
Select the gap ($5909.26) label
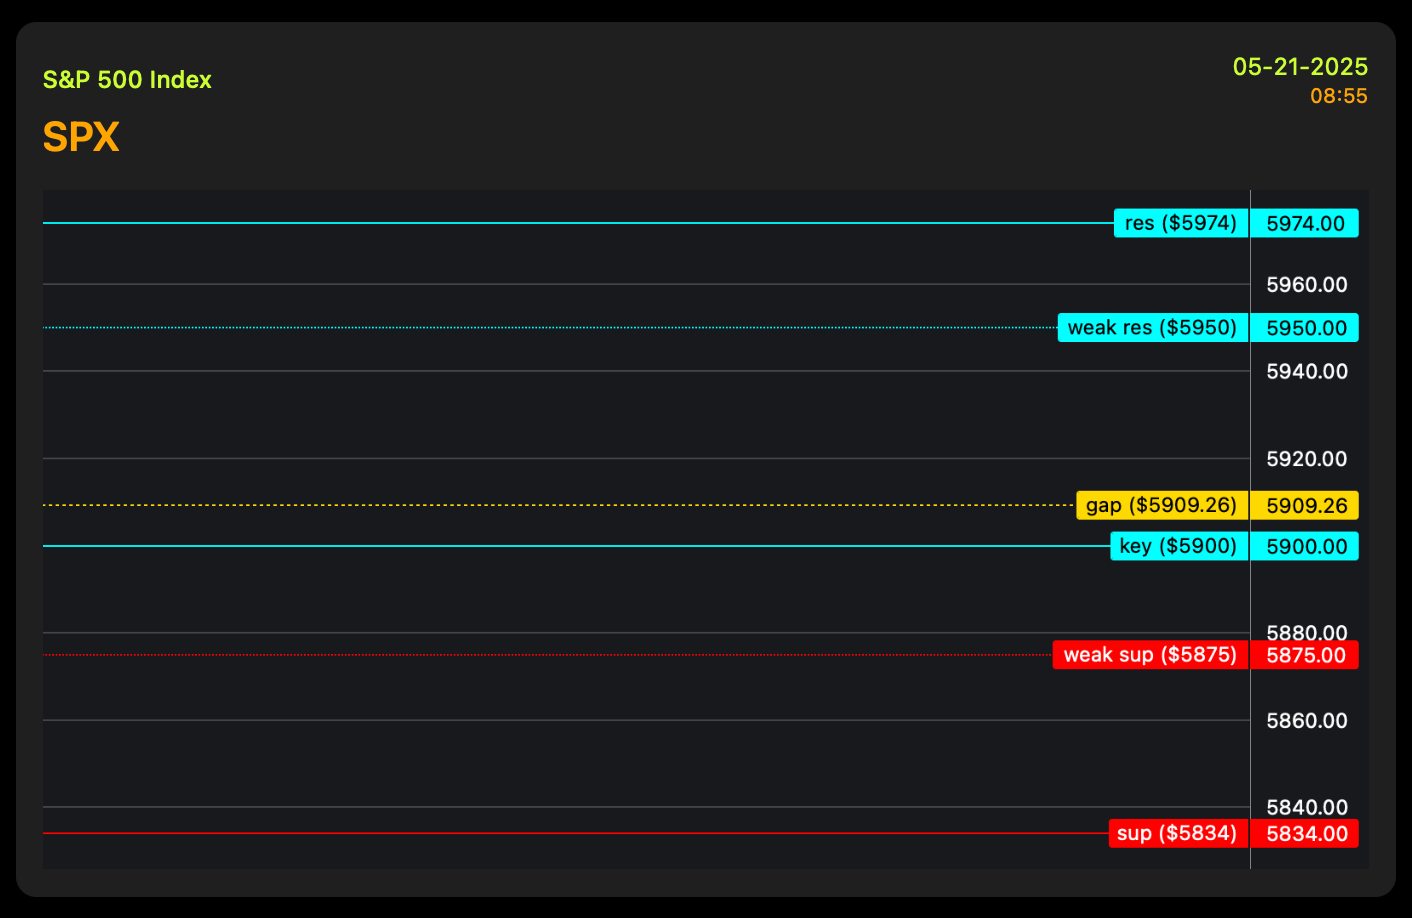[x=1162, y=505]
